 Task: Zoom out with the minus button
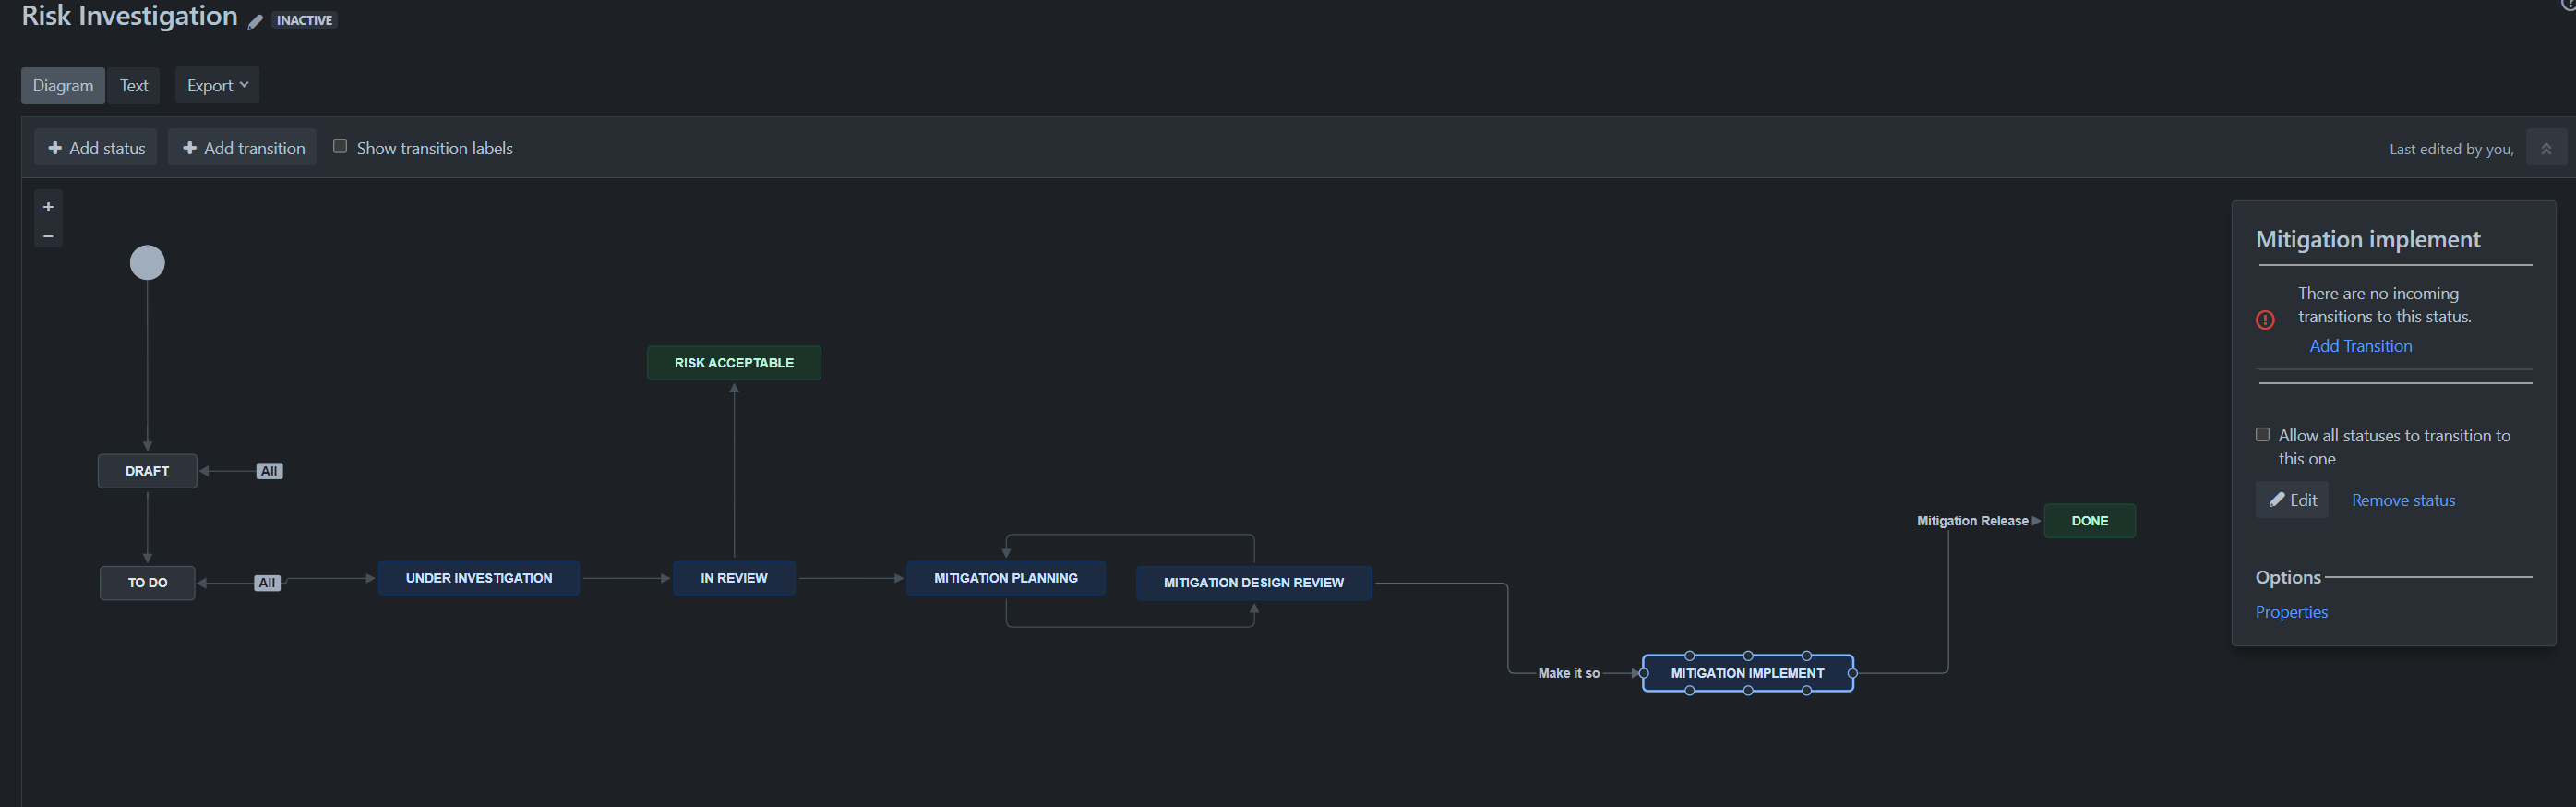click(48, 236)
